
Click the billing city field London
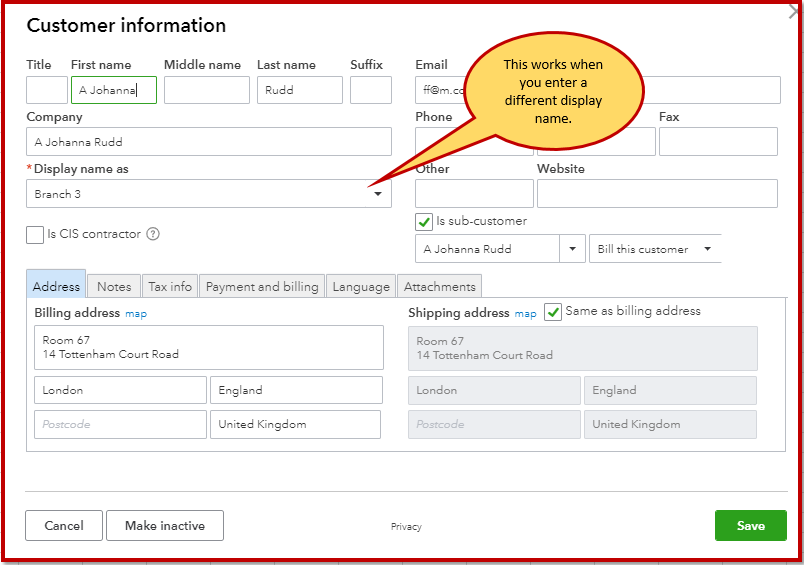point(120,390)
